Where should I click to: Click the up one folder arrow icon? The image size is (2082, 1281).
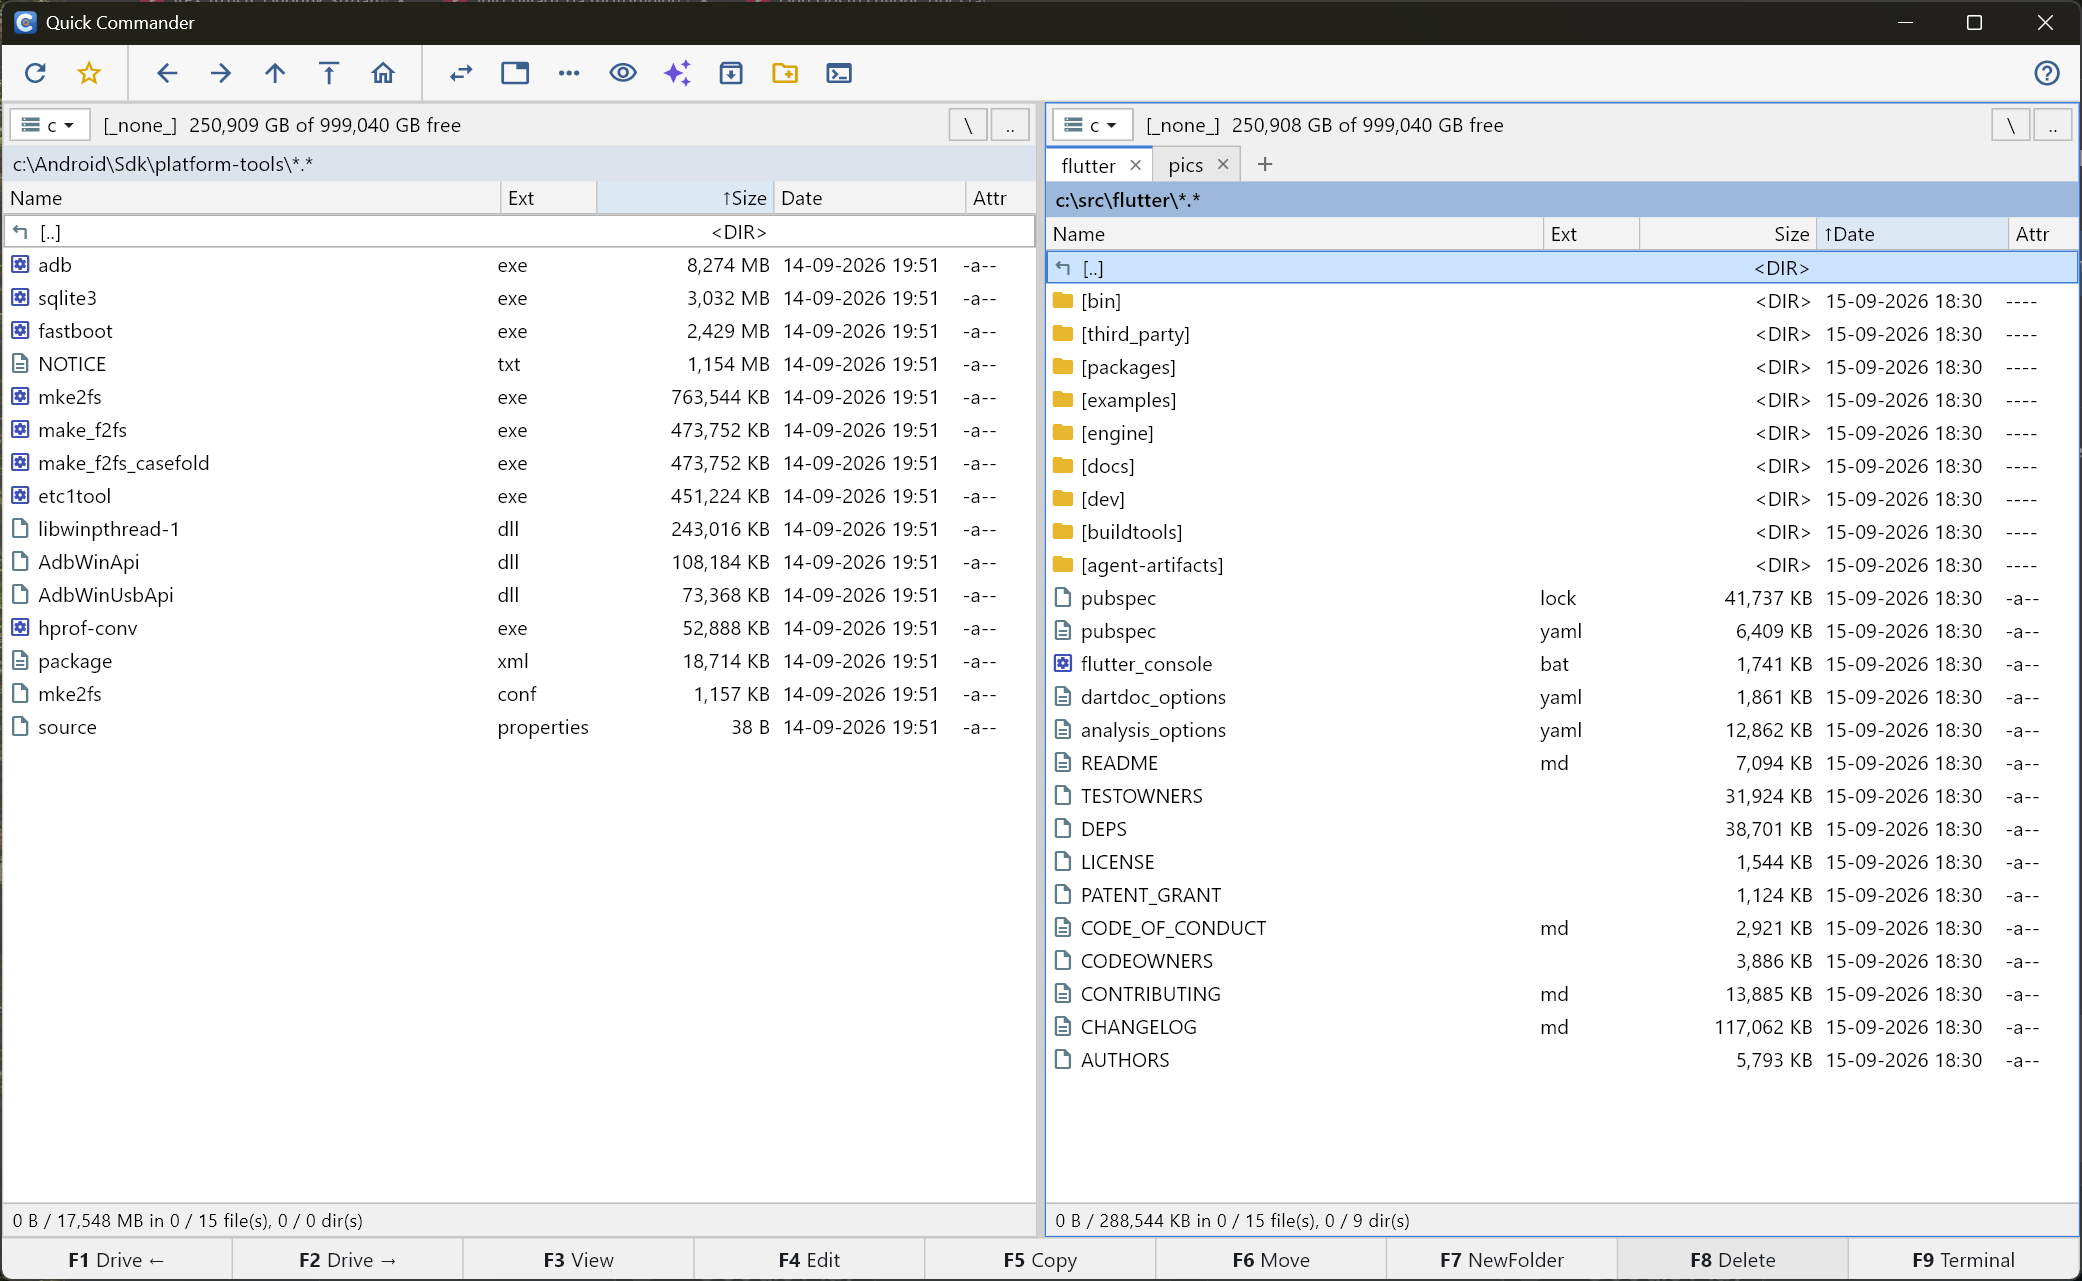coord(275,73)
